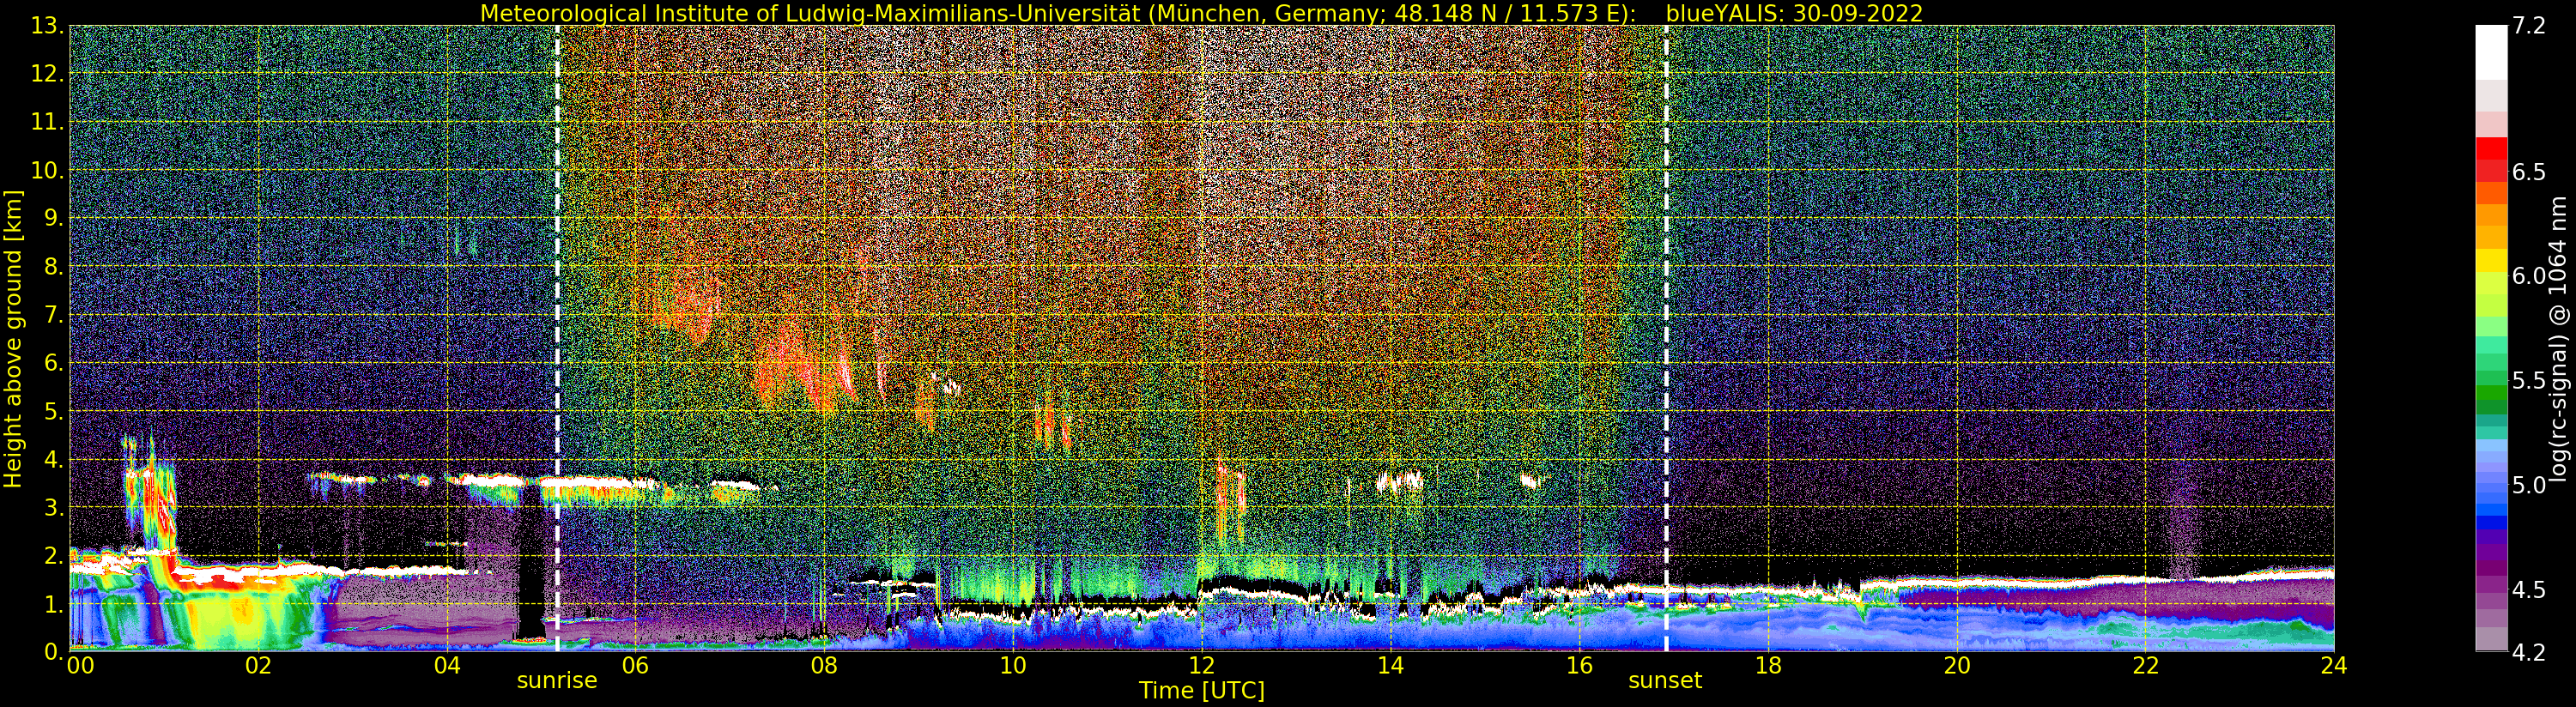
Task: Click the 'Height above ground [km]' axis label
Action: click(13, 339)
